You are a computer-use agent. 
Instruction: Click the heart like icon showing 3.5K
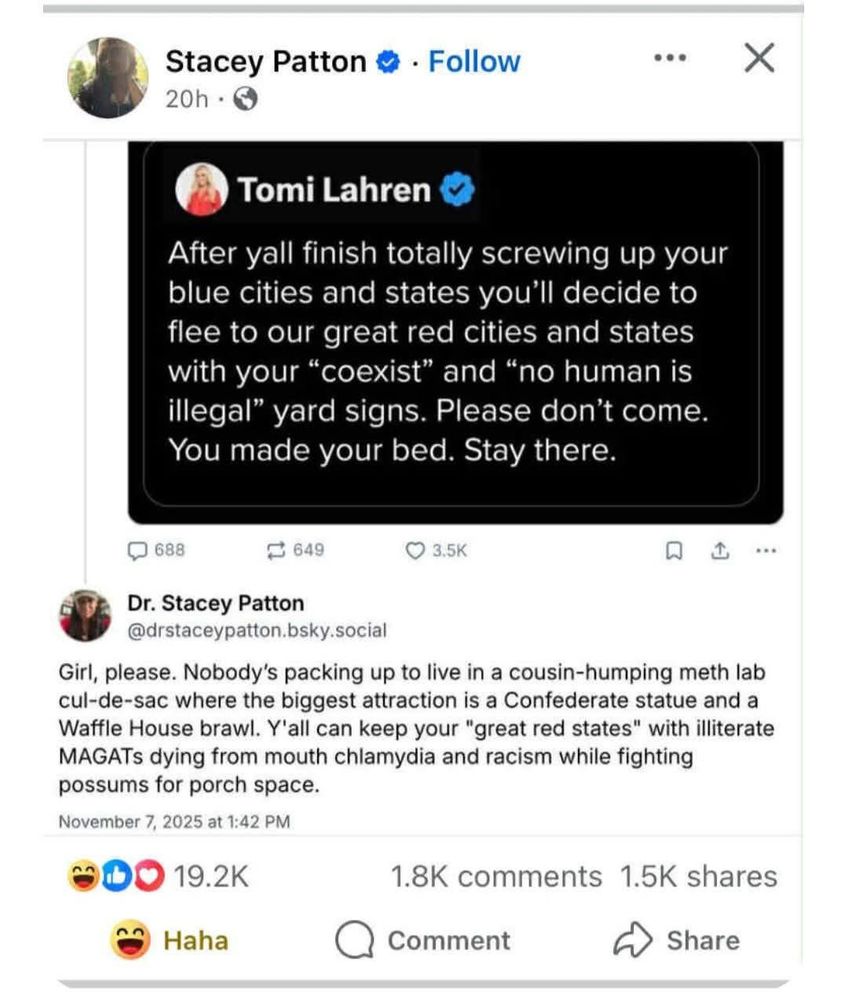tap(415, 550)
